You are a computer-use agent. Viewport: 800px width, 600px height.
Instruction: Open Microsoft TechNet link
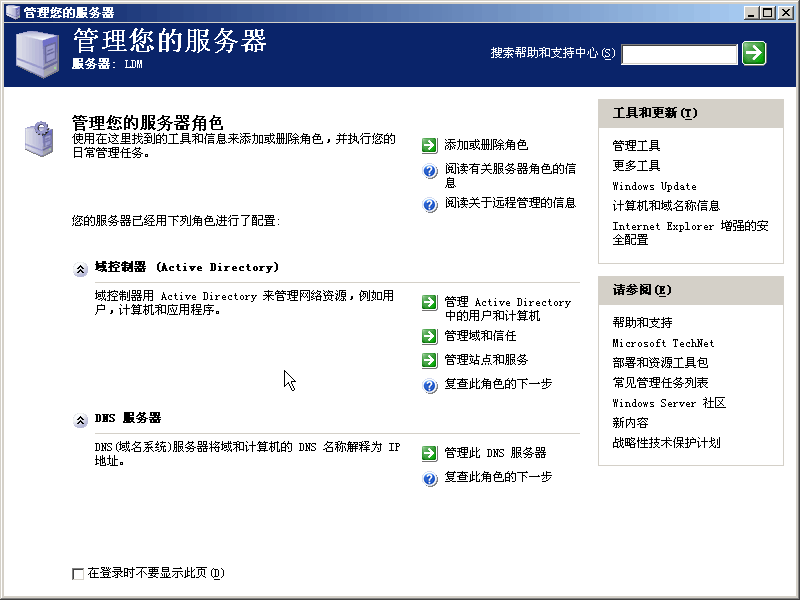coord(663,343)
